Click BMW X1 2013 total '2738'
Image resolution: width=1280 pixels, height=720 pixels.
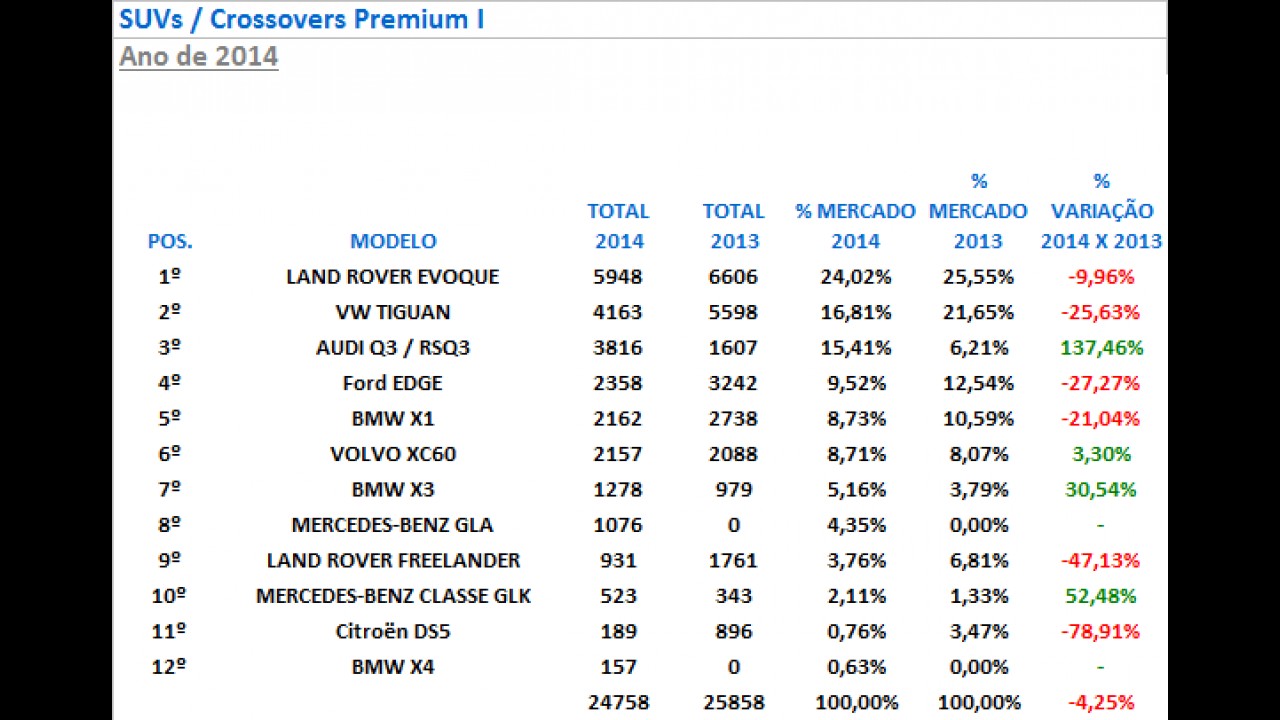coord(733,419)
